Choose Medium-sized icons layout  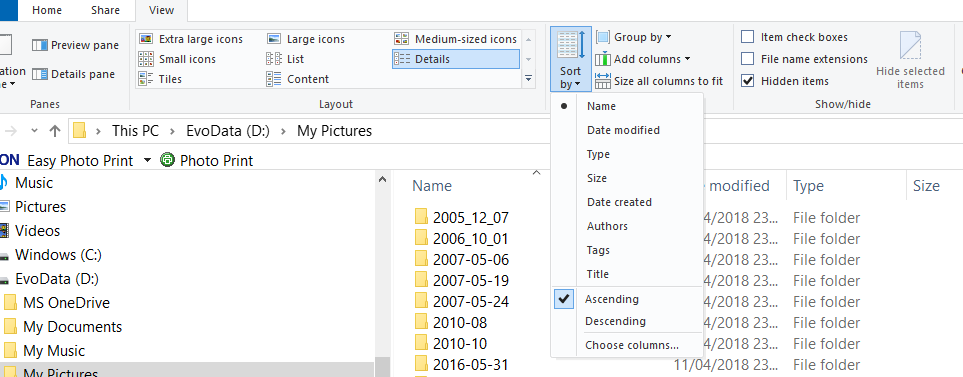[456, 39]
